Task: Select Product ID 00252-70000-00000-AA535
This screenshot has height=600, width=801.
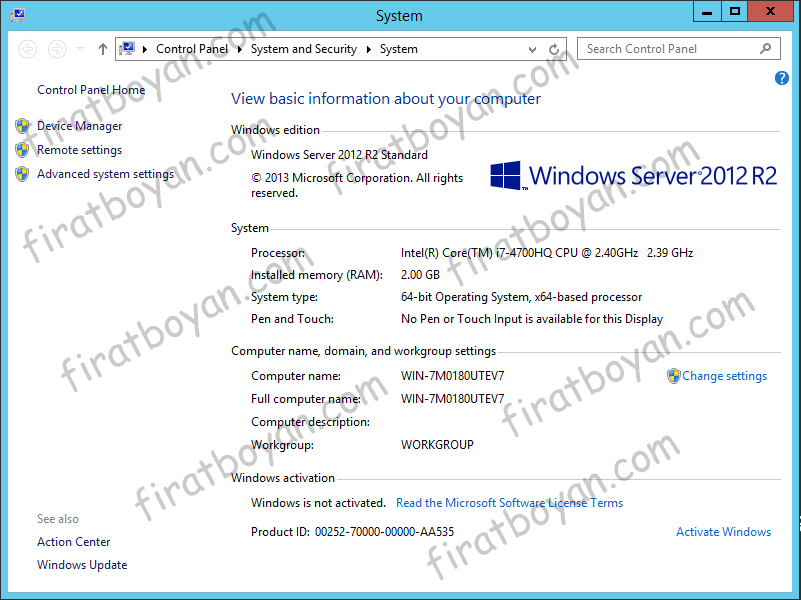Action: coord(384,532)
